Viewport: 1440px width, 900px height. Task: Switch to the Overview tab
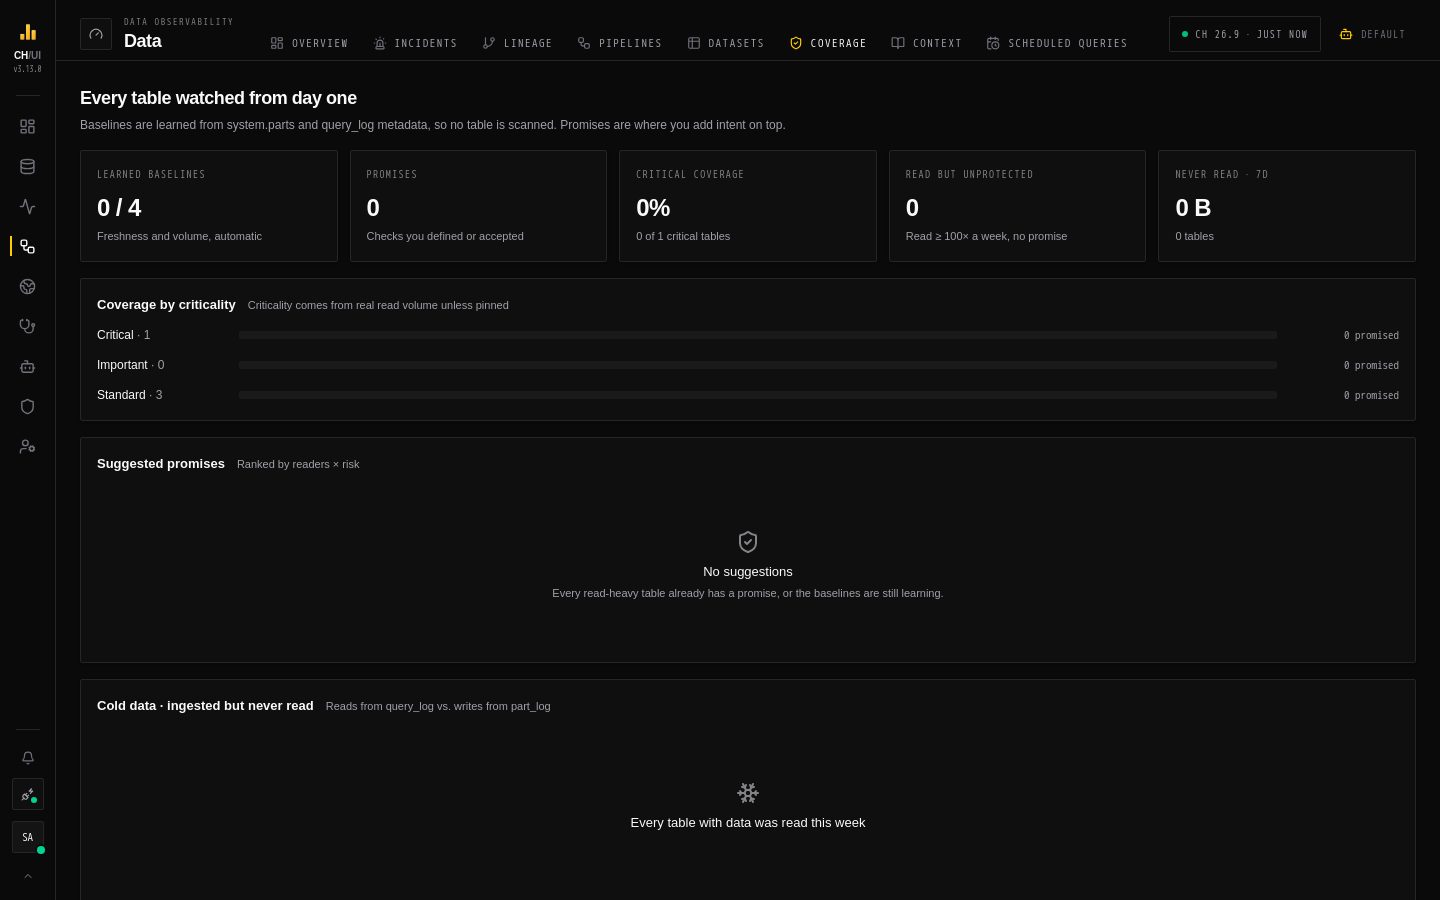coord(309,43)
